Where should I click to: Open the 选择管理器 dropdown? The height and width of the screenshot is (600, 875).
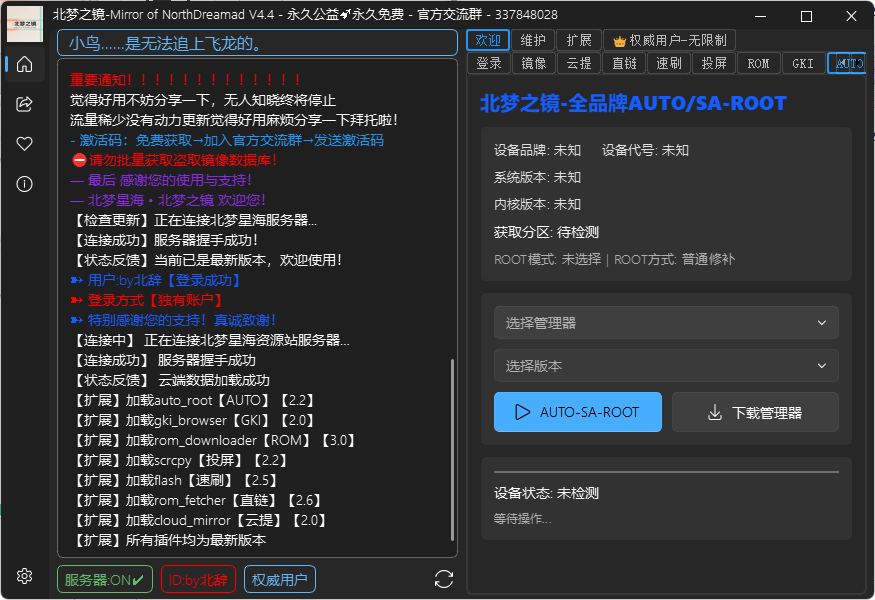pyautogui.click(x=666, y=322)
